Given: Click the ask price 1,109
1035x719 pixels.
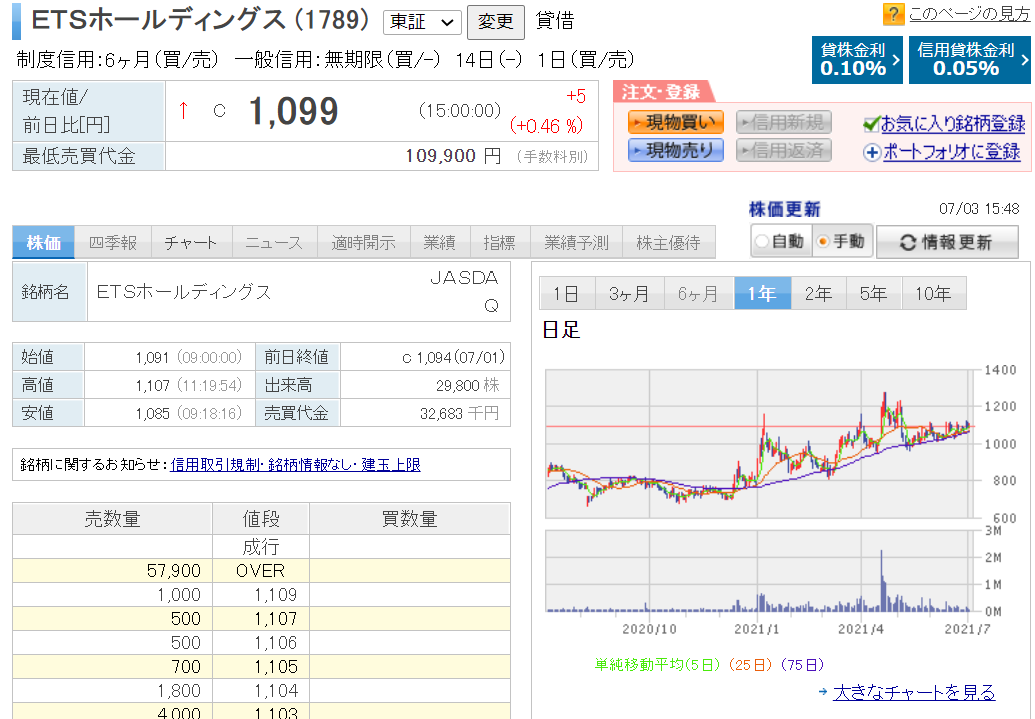Looking at the screenshot, I should tap(275, 595).
